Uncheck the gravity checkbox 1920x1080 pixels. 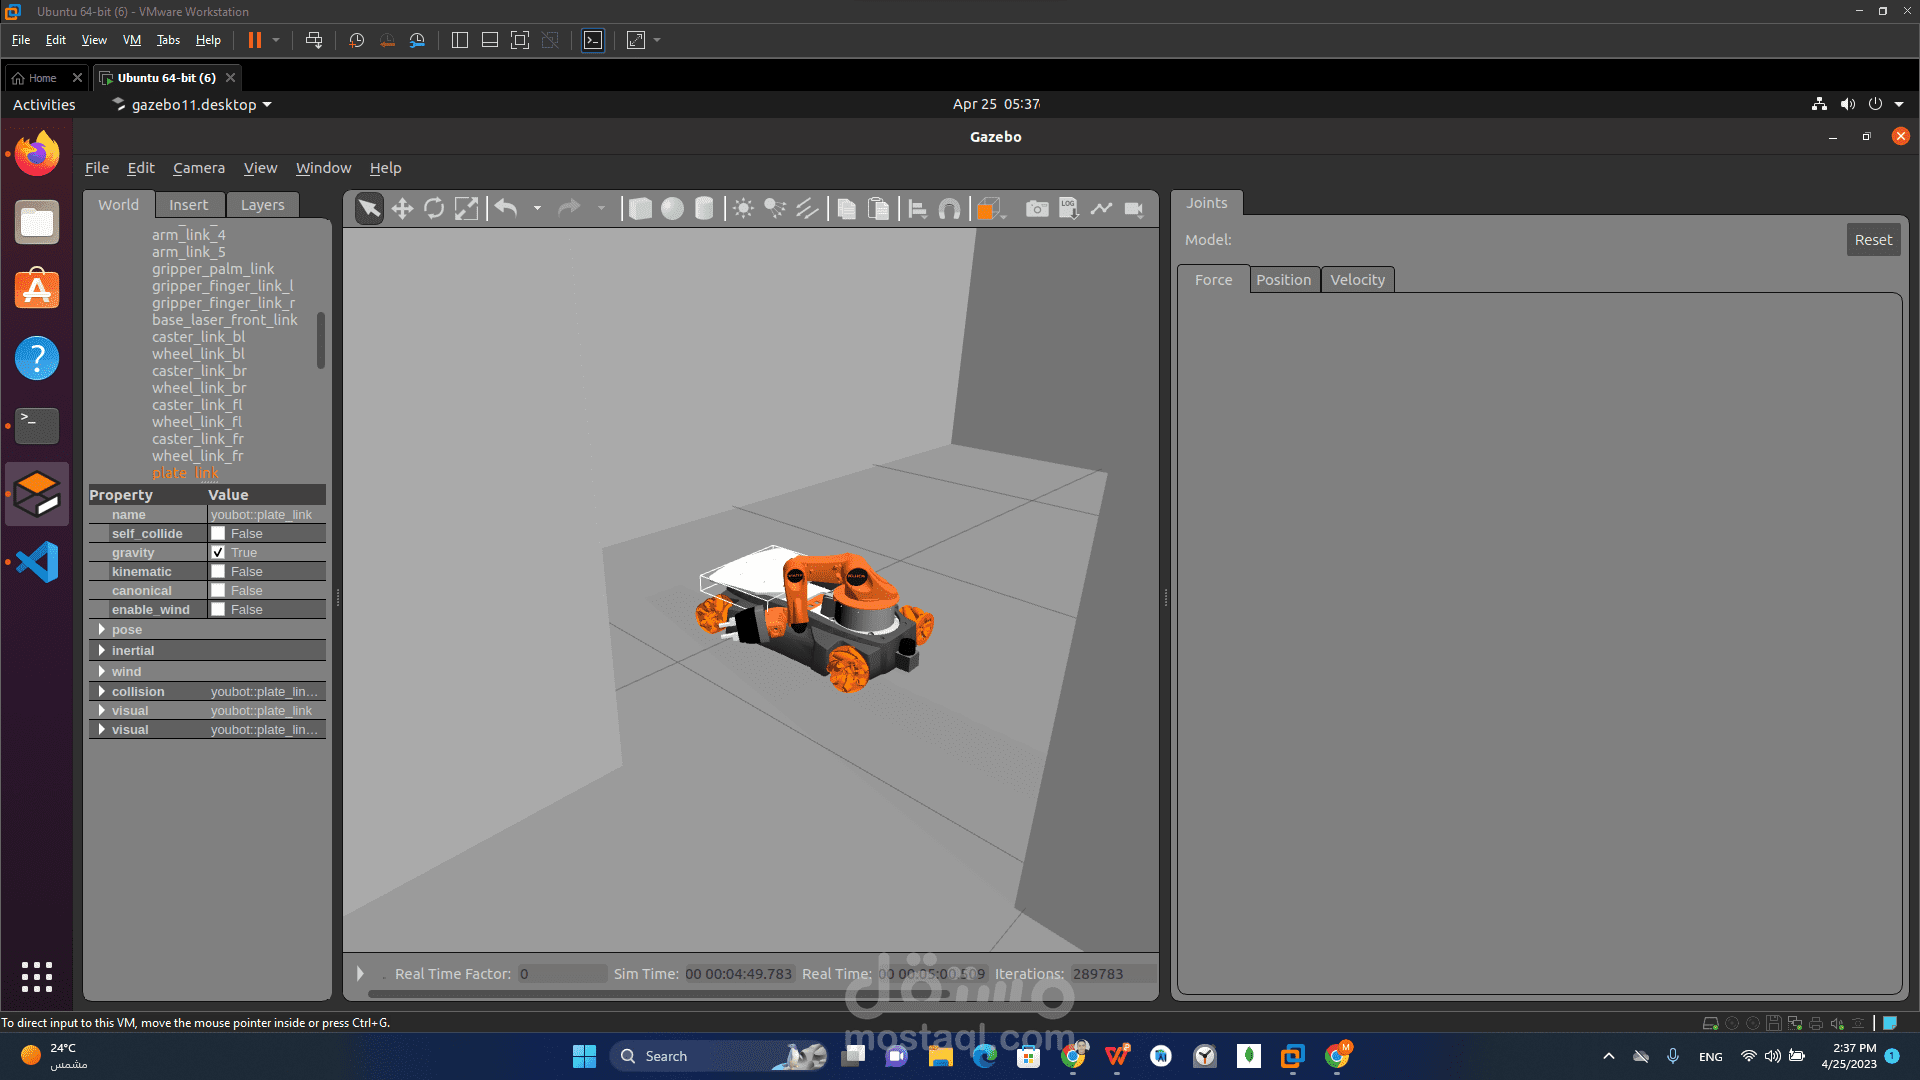[x=218, y=552]
